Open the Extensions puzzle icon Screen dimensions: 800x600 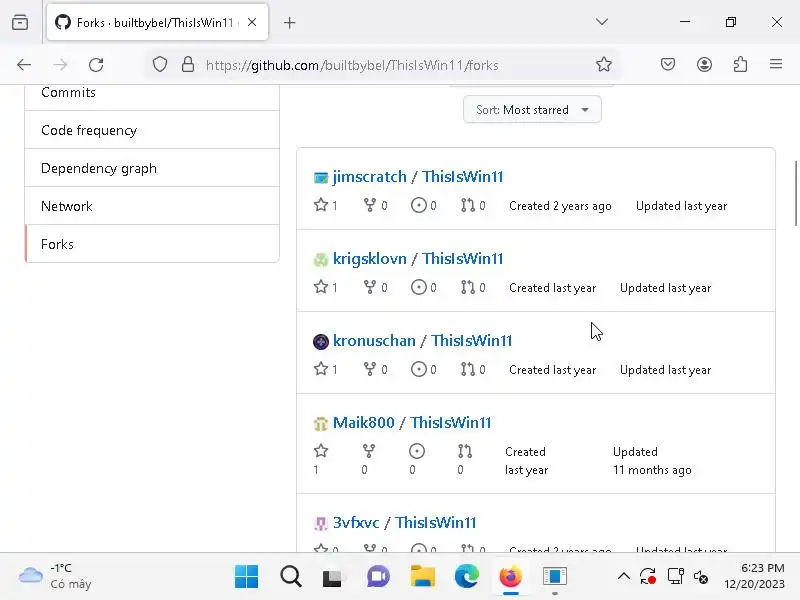[x=740, y=64]
